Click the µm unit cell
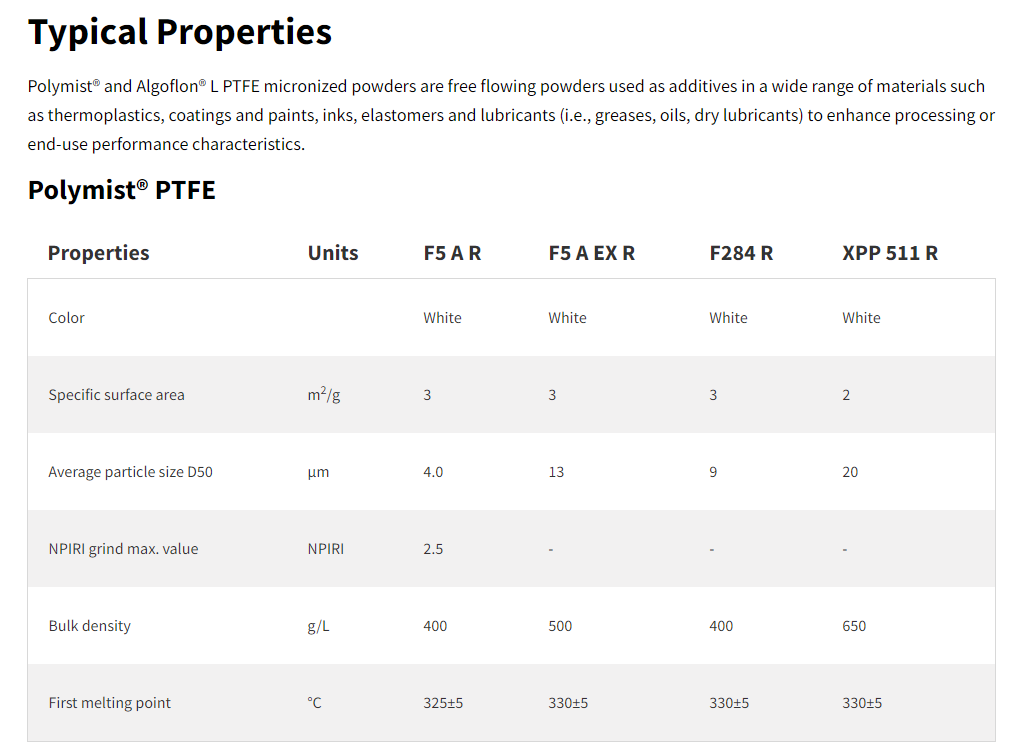 [x=319, y=472]
